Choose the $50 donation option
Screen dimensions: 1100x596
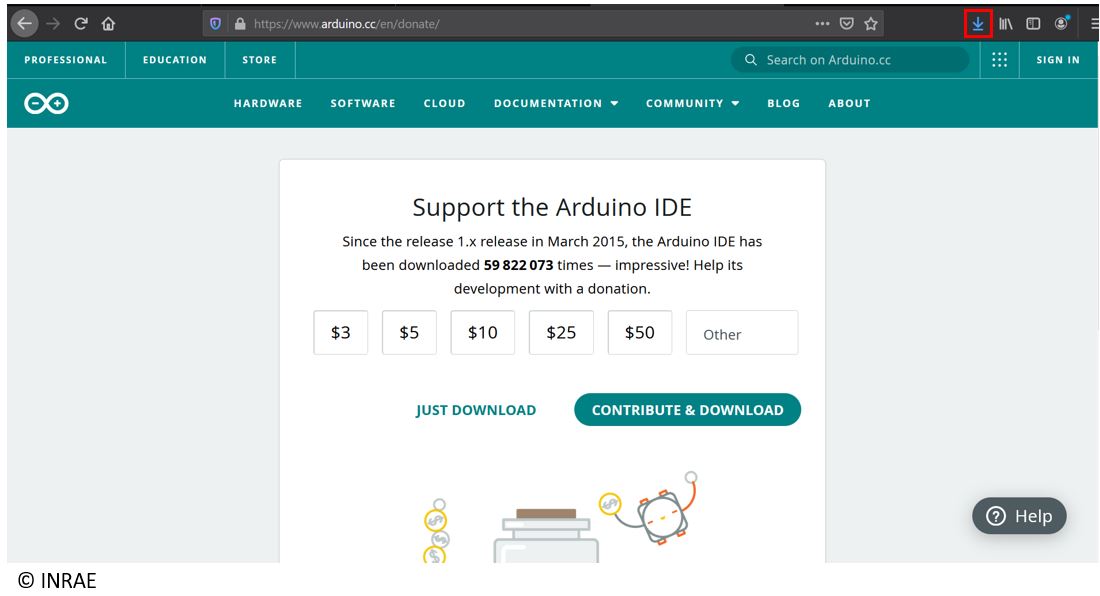click(x=639, y=333)
